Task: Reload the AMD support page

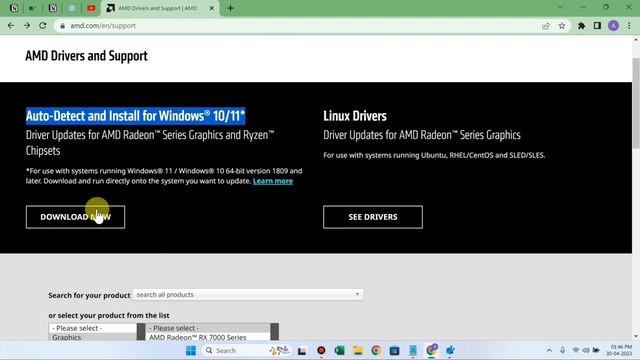Action: click(x=43, y=25)
